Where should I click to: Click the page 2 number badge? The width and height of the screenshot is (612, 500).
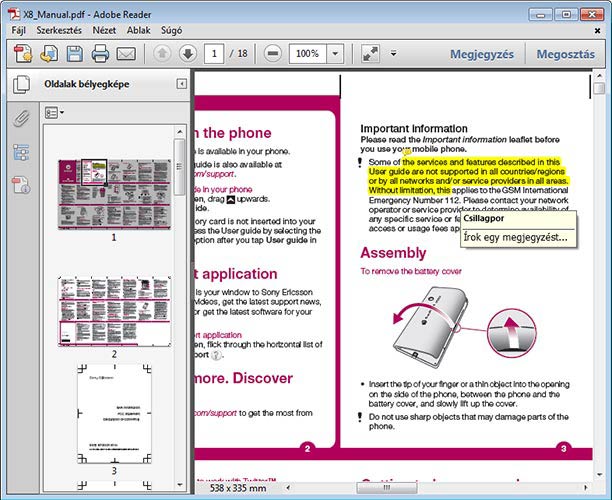[307, 448]
